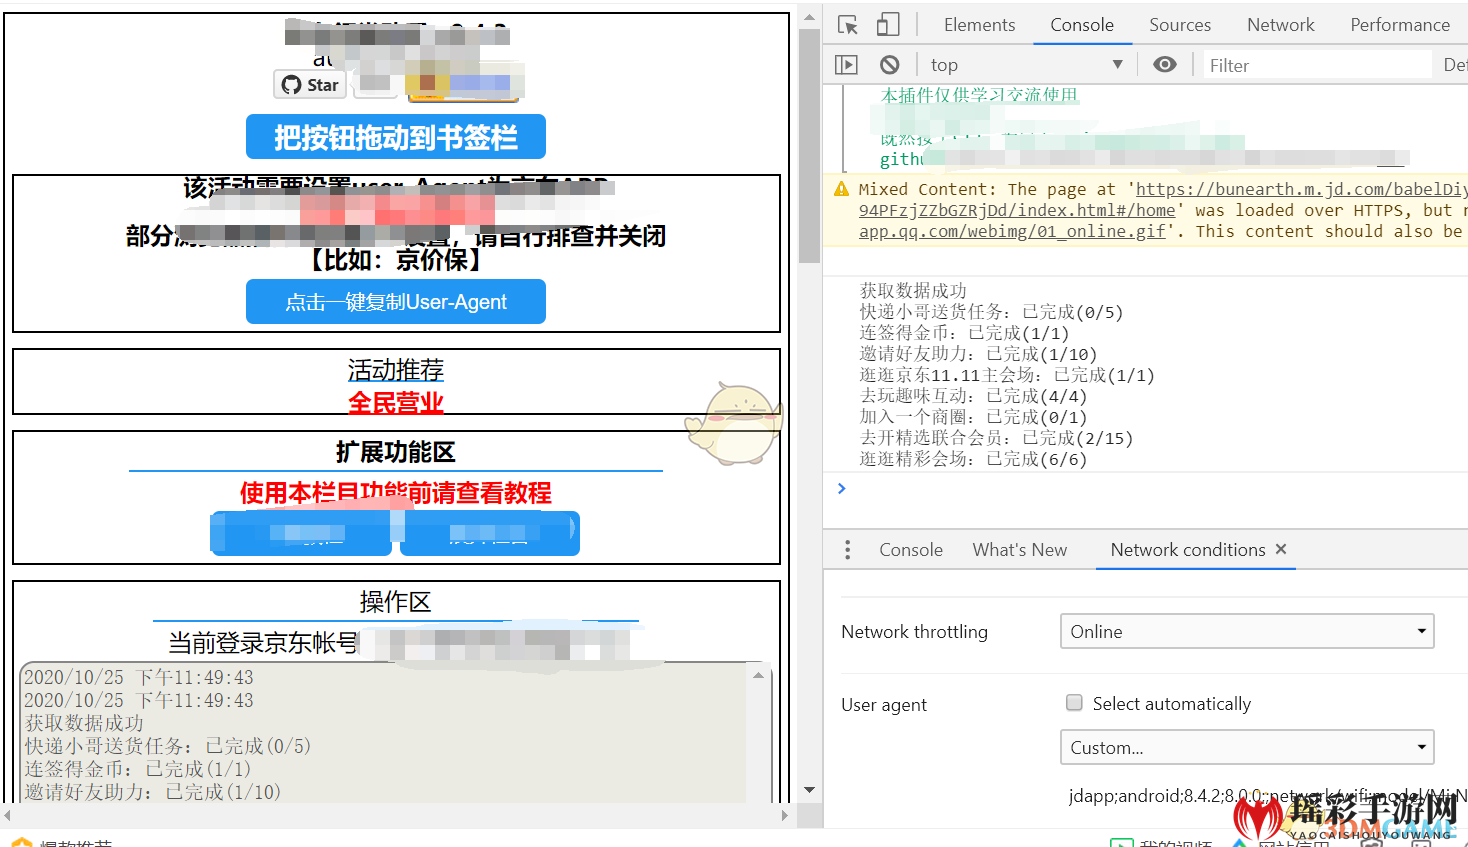Click red text 使用本栏目功能前请查看教程

coord(396,493)
